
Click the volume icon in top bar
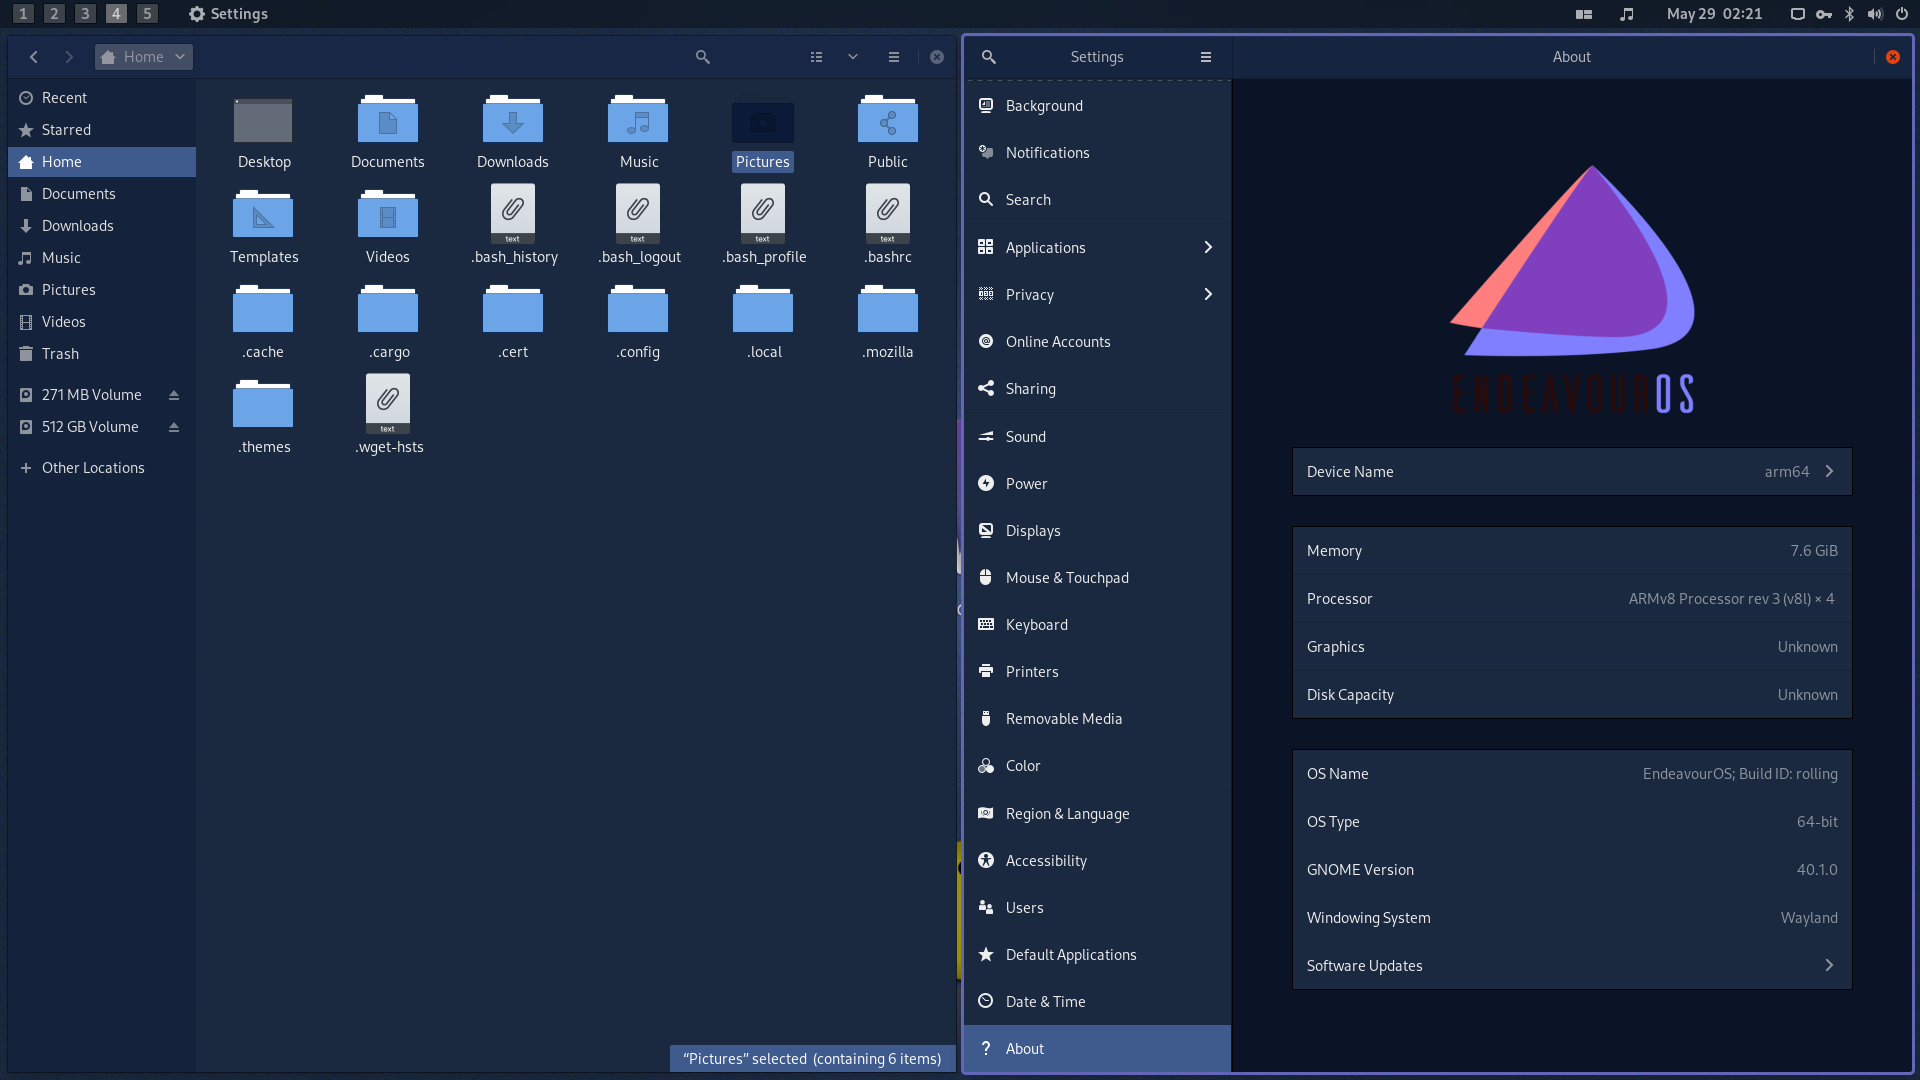tap(1875, 14)
